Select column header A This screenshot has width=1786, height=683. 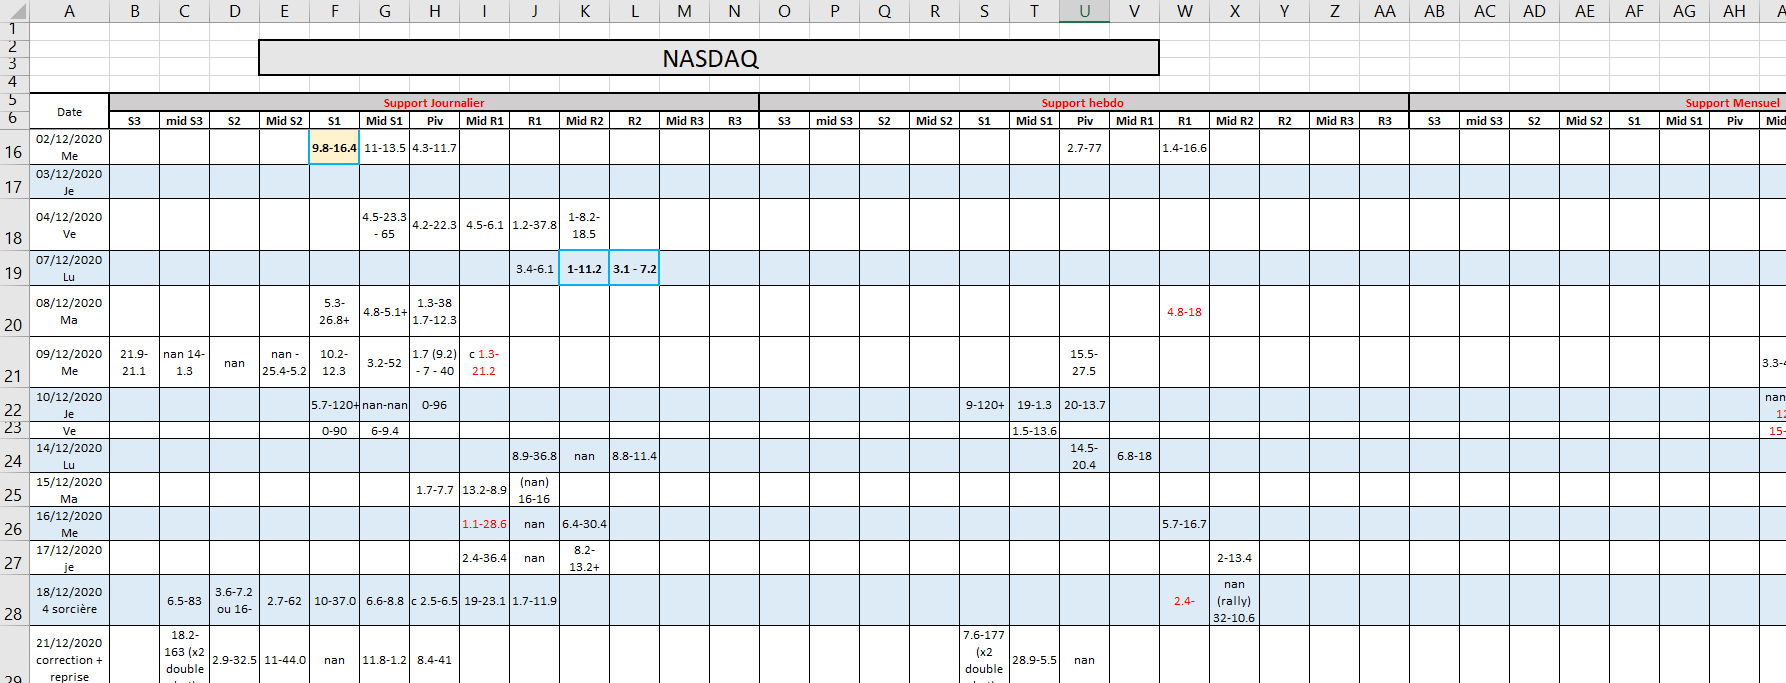tap(69, 11)
